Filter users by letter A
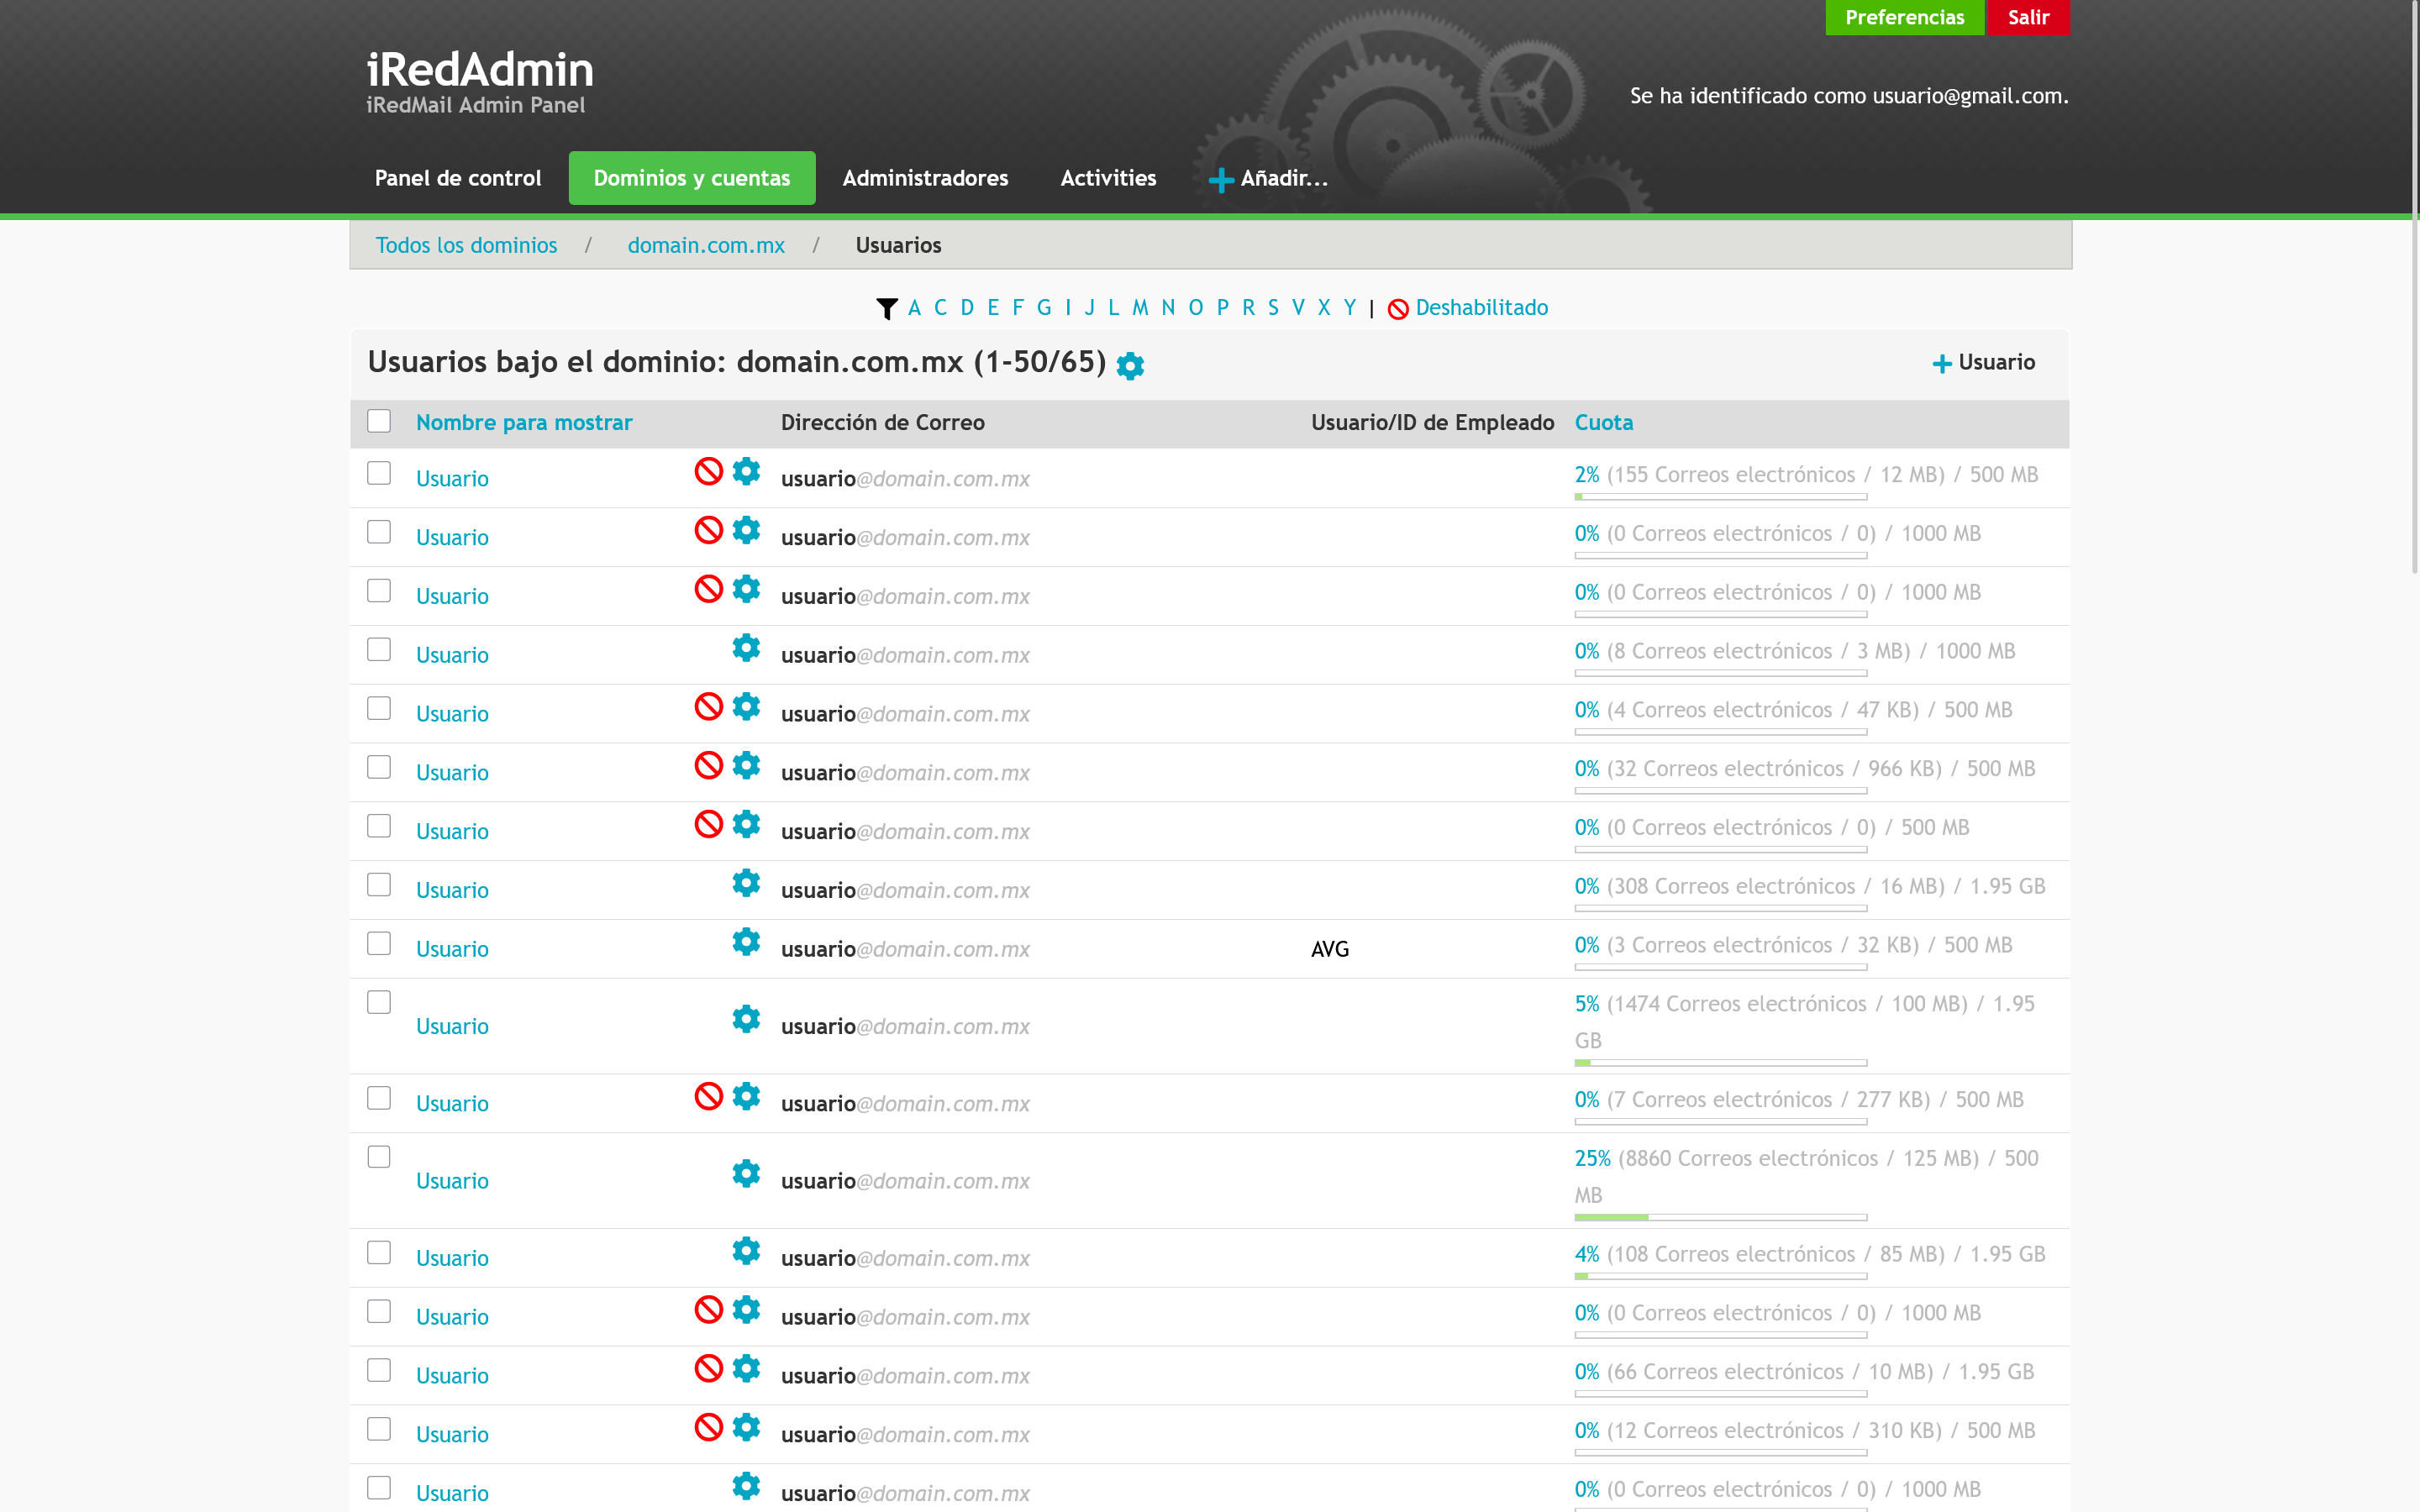 914,308
